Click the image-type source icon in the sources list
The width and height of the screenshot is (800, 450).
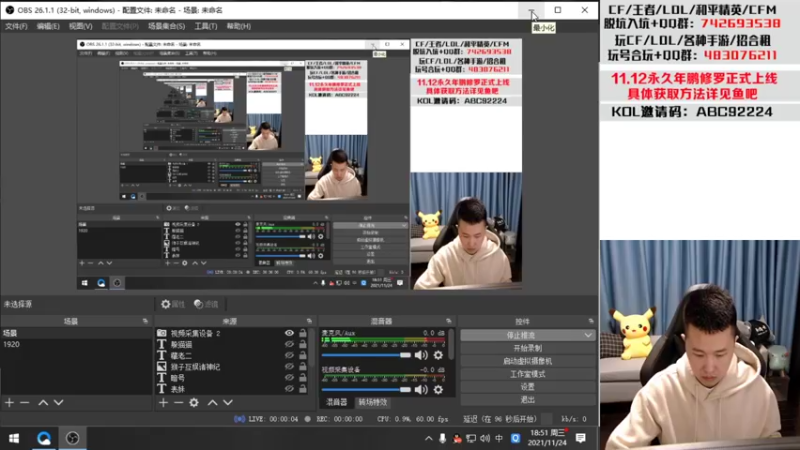pyautogui.click(x=162, y=366)
